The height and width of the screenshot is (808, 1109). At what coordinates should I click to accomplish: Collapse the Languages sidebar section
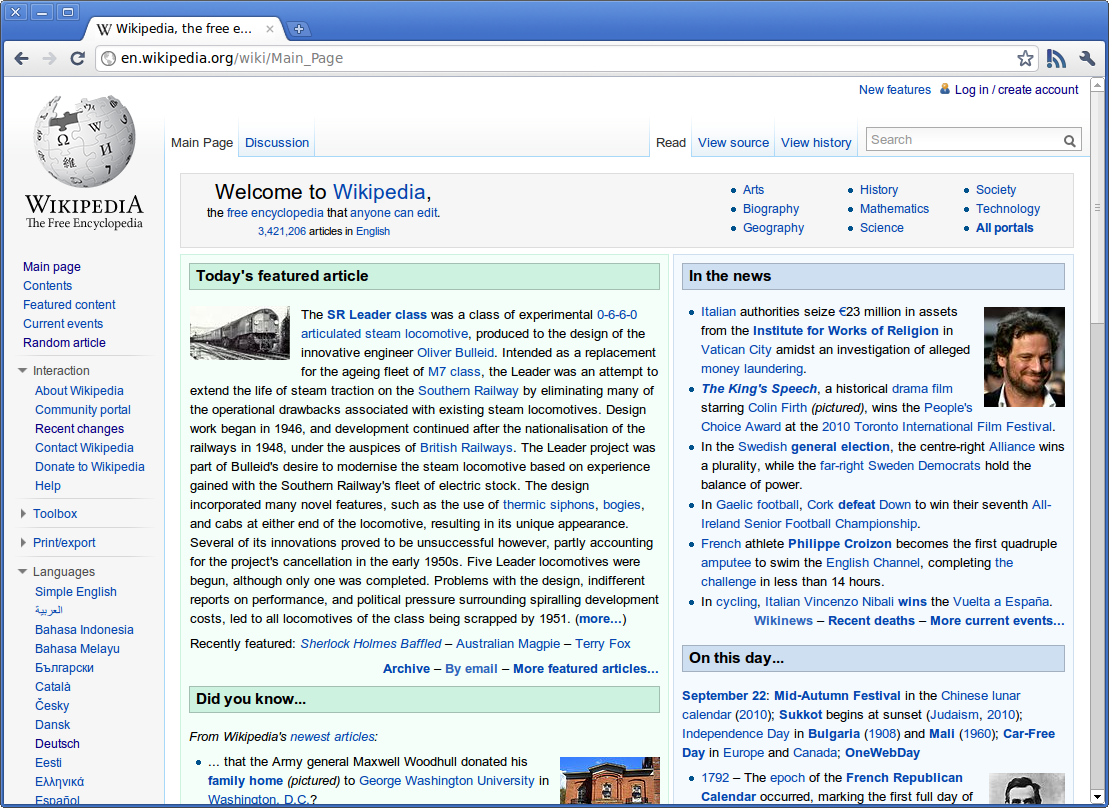click(63, 572)
